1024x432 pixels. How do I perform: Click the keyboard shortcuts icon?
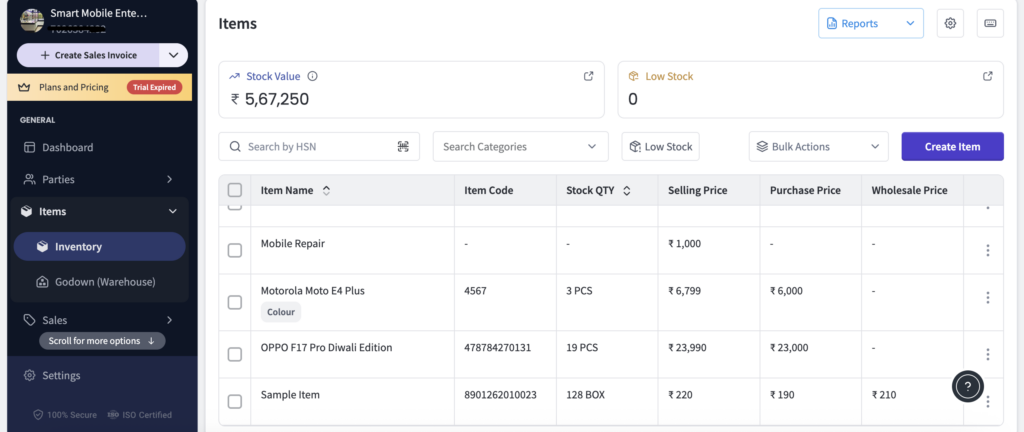coord(989,23)
